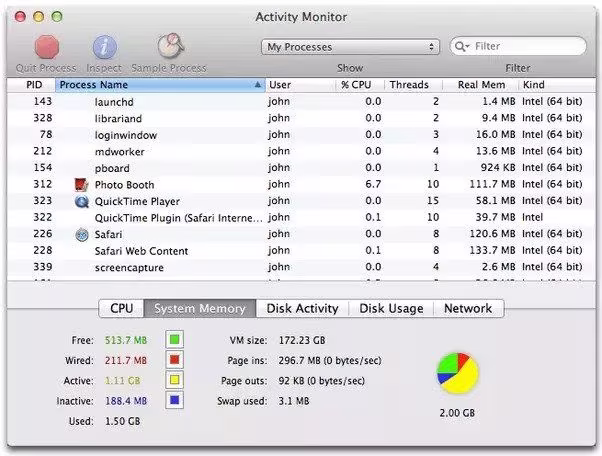Click the blue Inactive memory swatch
Image resolution: width=602 pixels, height=456 pixels.
click(174, 400)
